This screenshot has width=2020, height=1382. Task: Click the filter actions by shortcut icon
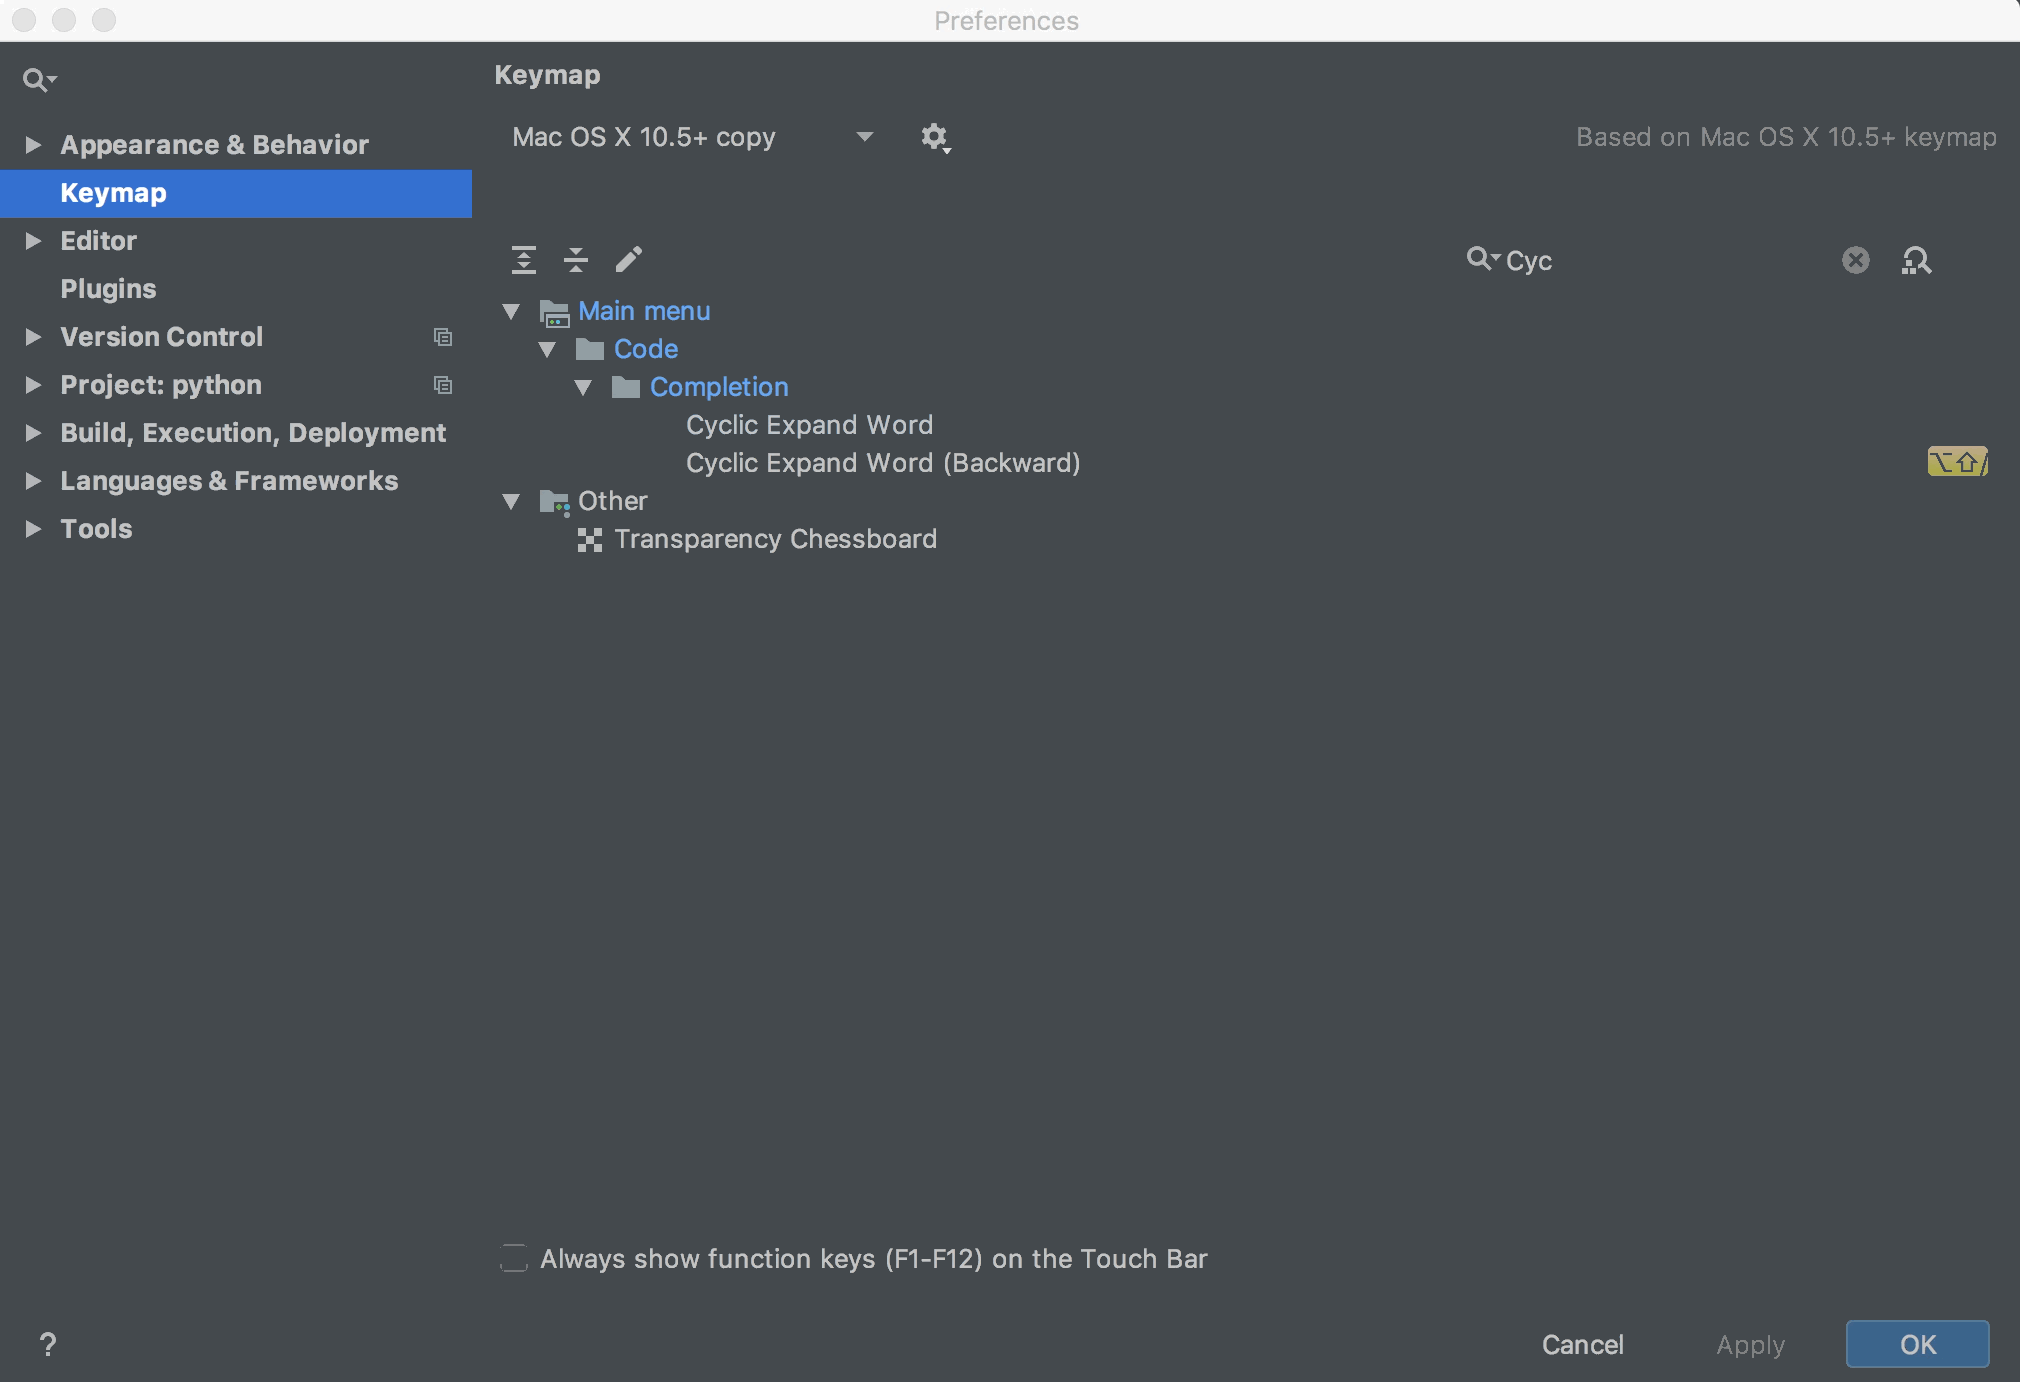pyautogui.click(x=1920, y=258)
